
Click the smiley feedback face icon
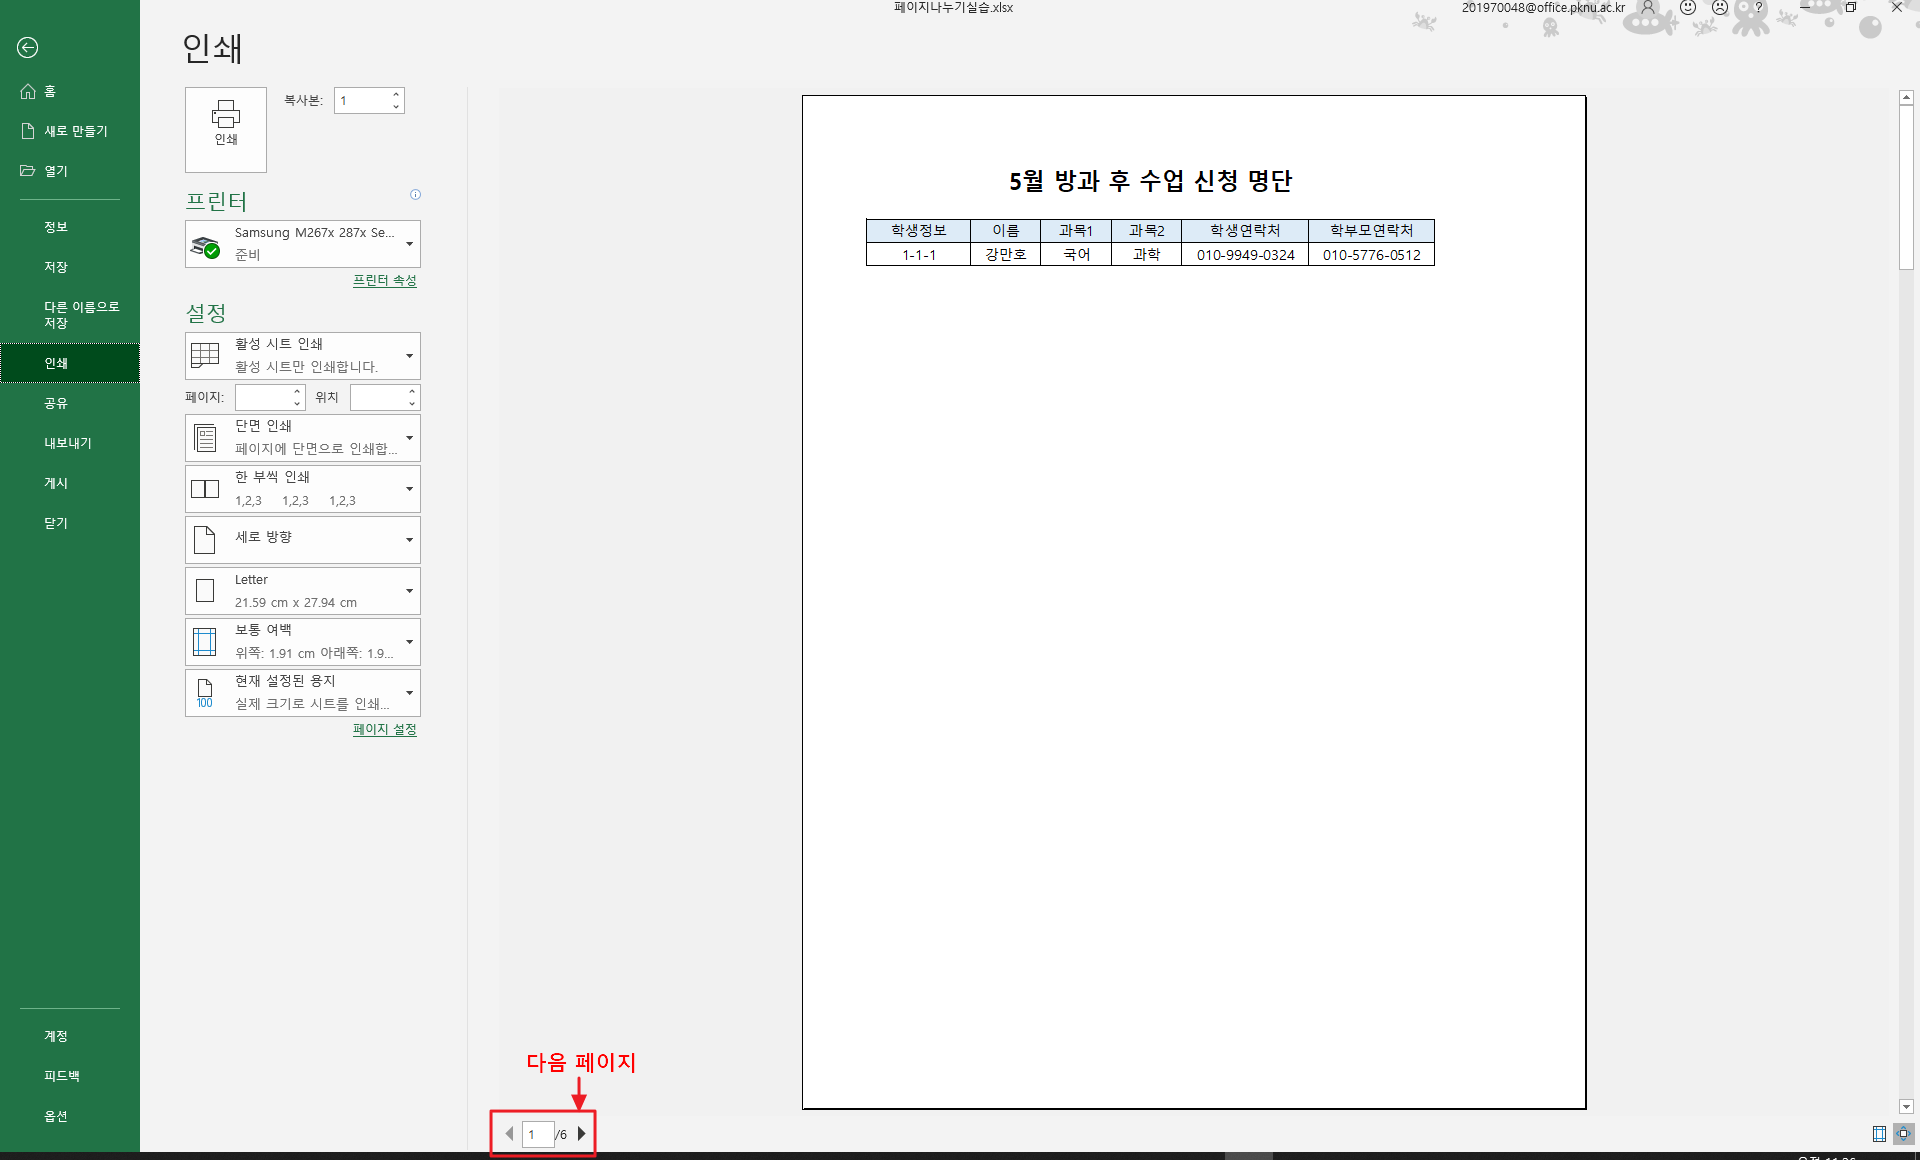(1688, 8)
